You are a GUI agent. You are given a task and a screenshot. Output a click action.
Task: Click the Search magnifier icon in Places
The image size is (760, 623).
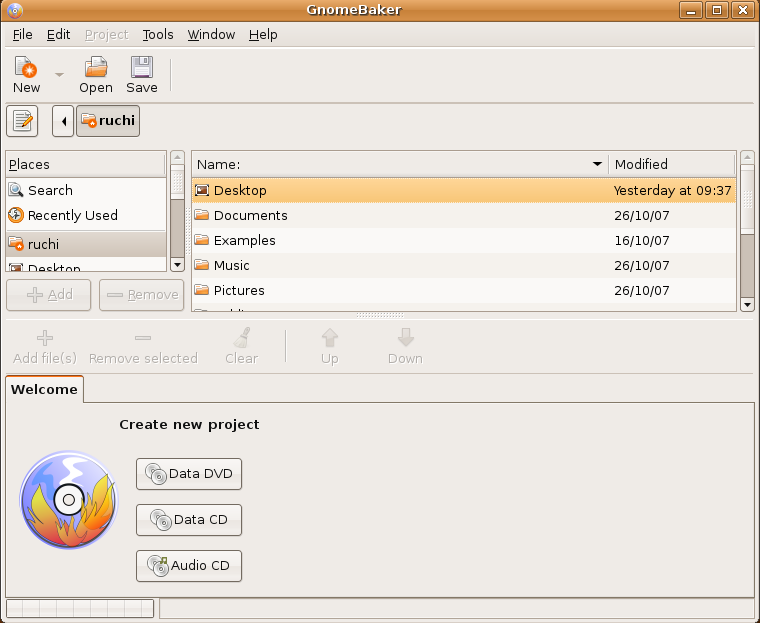point(16,190)
